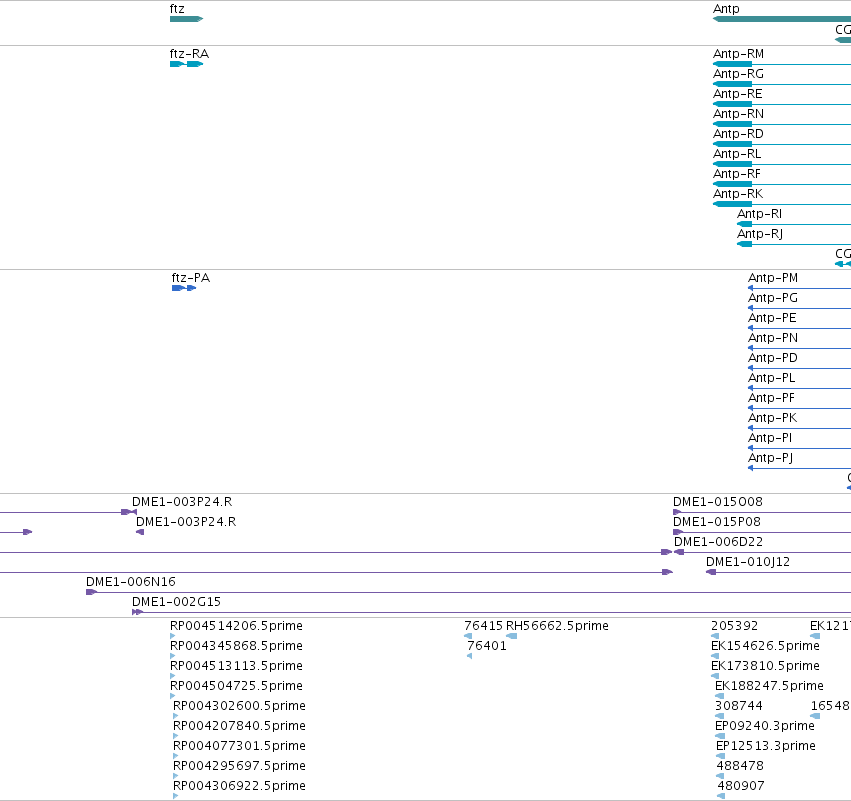Select the DME1-010J12 end arrow marker
The image size is (851, 801).
pos(711,572)
